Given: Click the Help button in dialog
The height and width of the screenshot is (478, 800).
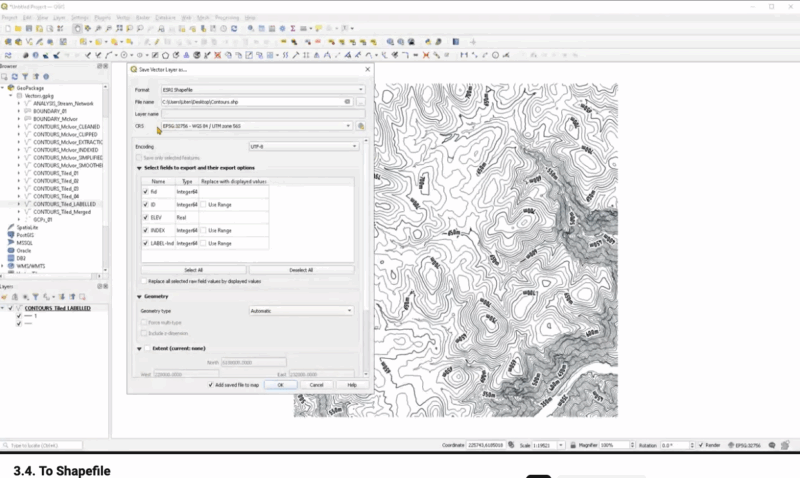Looking at the screenshot, I should (352, 385).
